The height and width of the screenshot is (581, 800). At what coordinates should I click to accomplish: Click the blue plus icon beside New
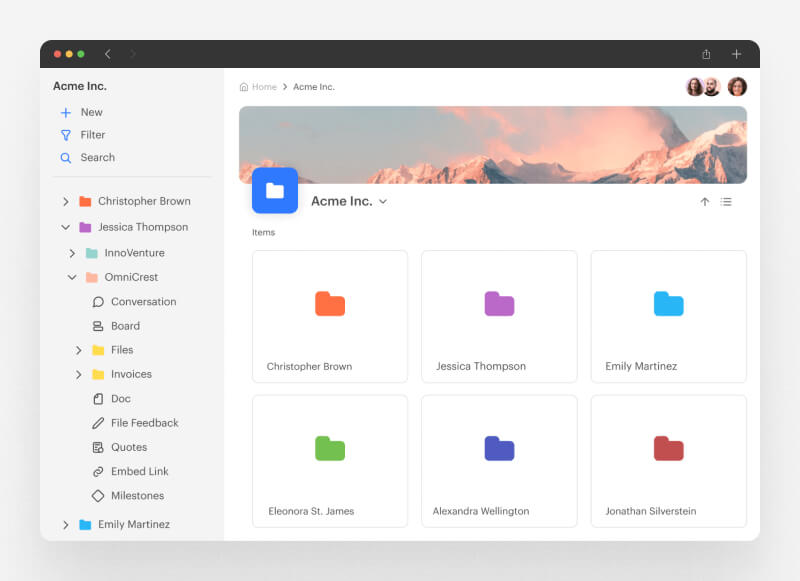click(x=66, y=112)
